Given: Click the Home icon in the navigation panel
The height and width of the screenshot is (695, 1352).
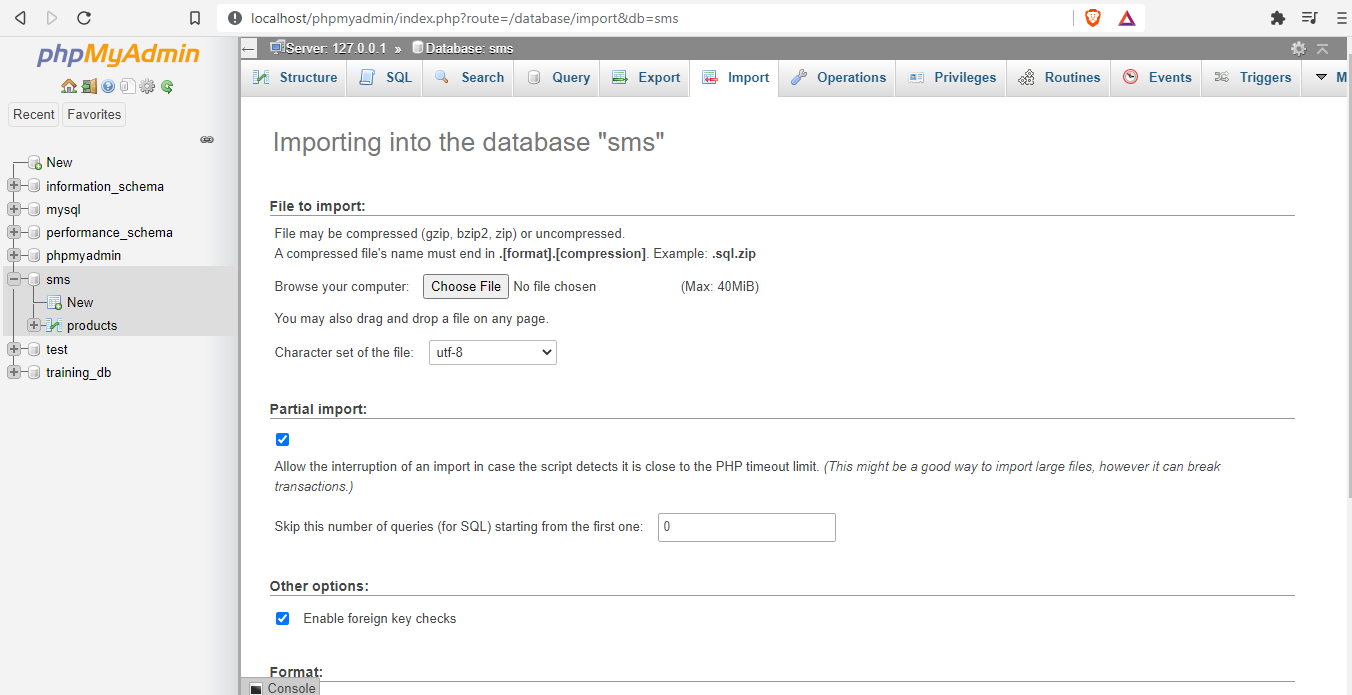Looking at the screenshot, I should pyautogui.click(x=69, y=85).
